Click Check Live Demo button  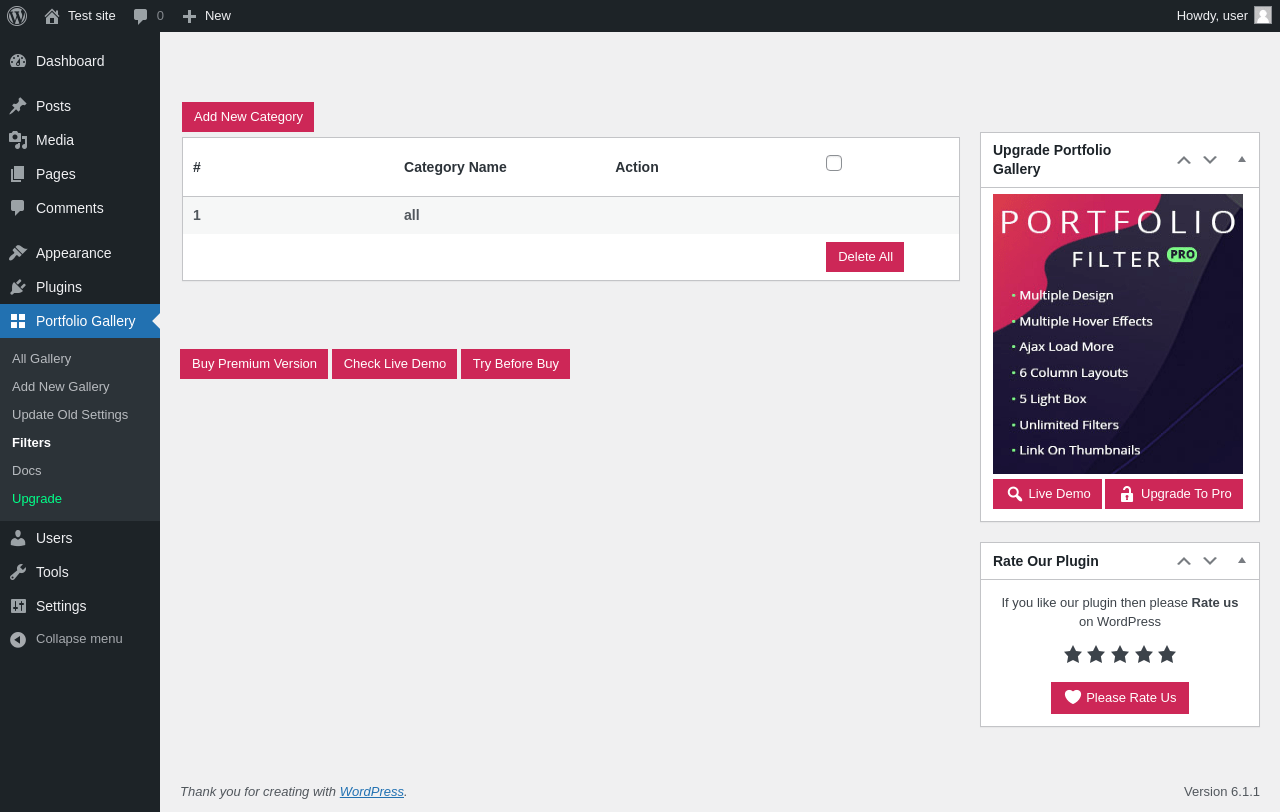coord(395,364)
